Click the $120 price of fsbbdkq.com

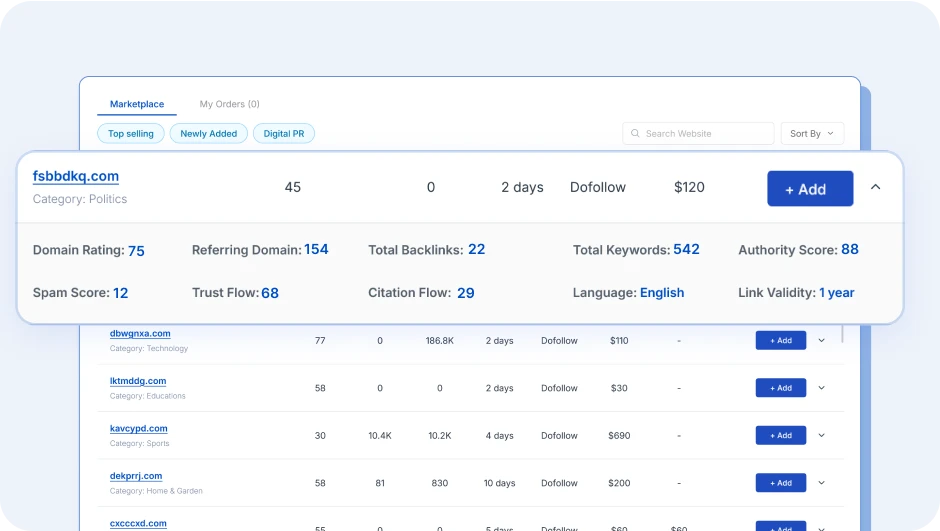point(689,187)
